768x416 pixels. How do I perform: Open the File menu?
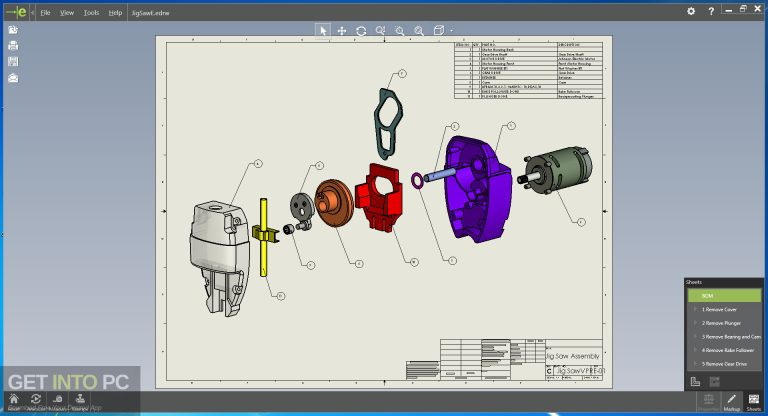(45, 13)
